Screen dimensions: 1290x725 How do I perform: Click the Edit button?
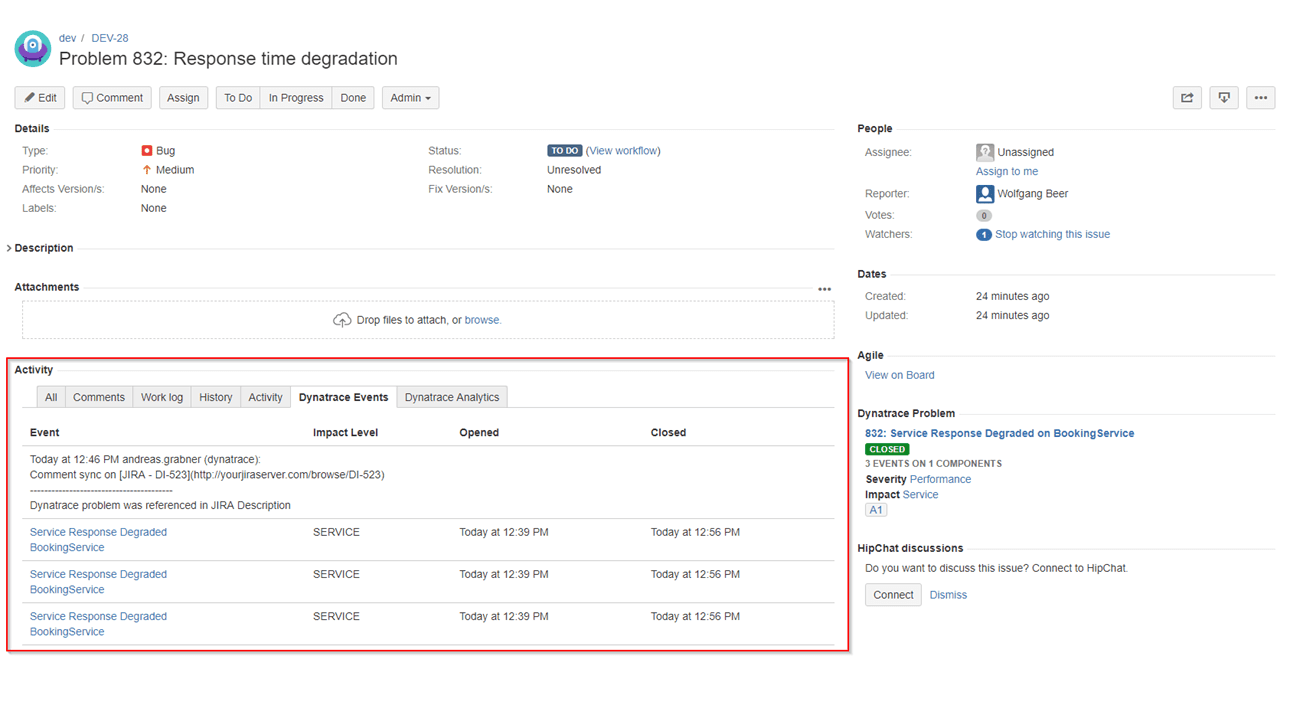point(40,98)
